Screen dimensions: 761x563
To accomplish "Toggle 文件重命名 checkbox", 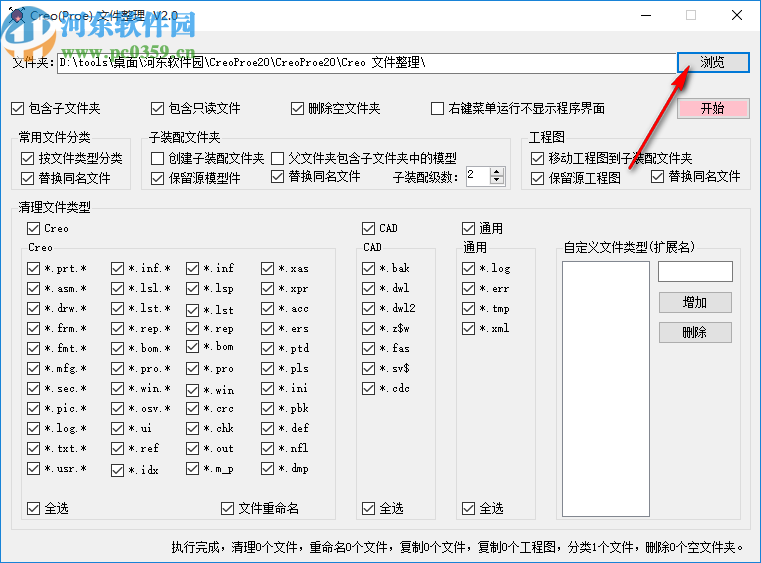I will [x=227, y=508].
